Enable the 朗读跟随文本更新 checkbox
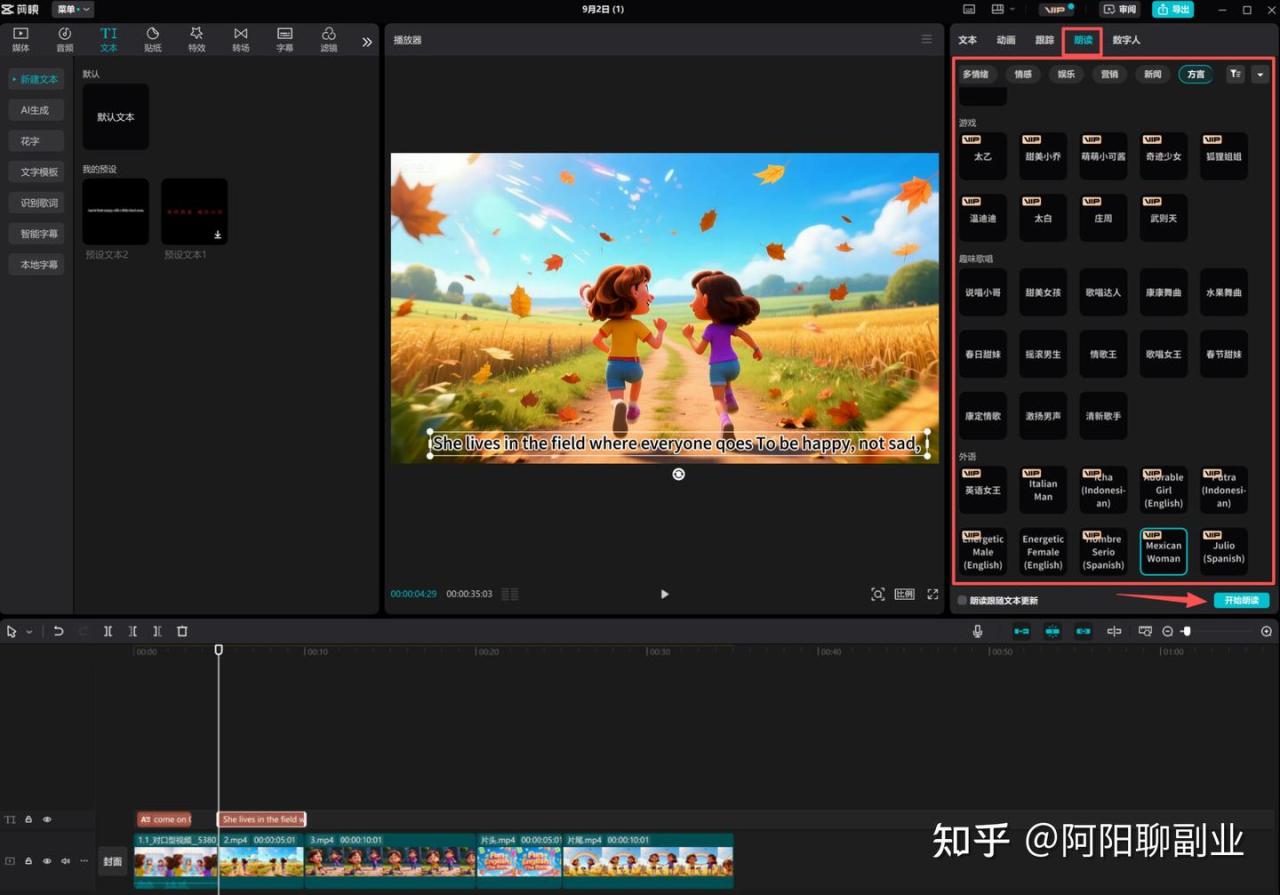Screen dimensions: 1280x895 (x=962, y=601)
